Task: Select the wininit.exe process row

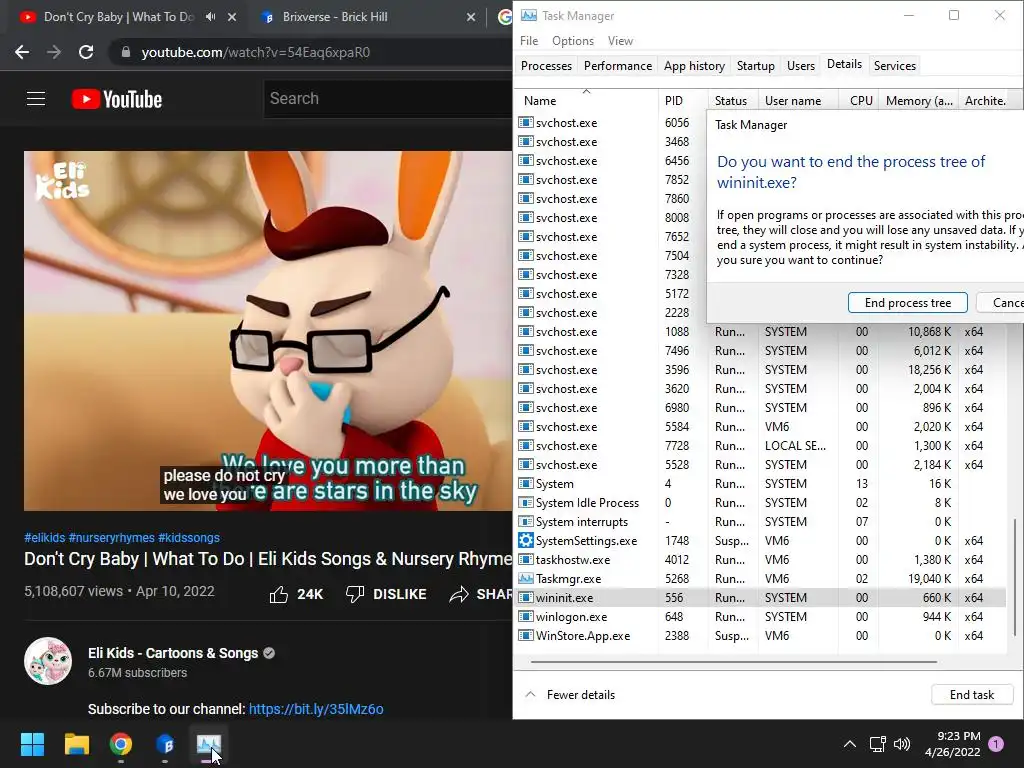Action: click(761, 598)
